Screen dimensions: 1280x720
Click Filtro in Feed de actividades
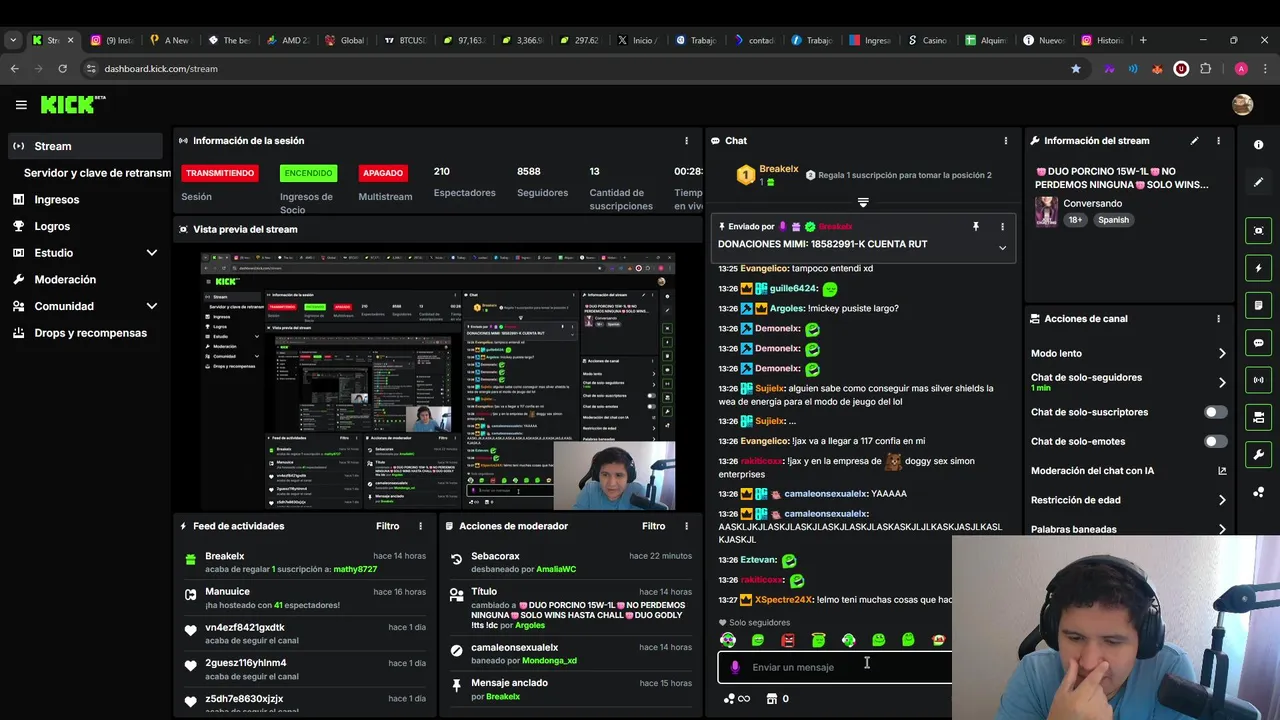387,526
